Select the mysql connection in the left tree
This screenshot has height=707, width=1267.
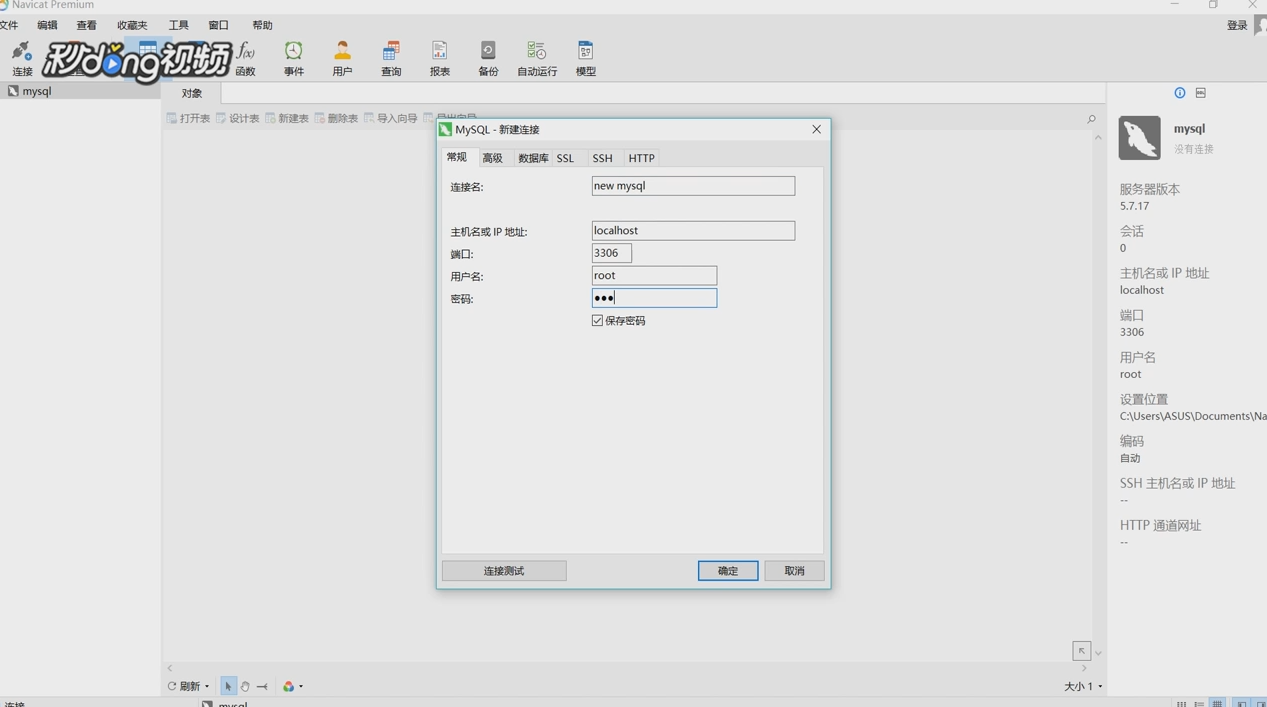(80, 91)
